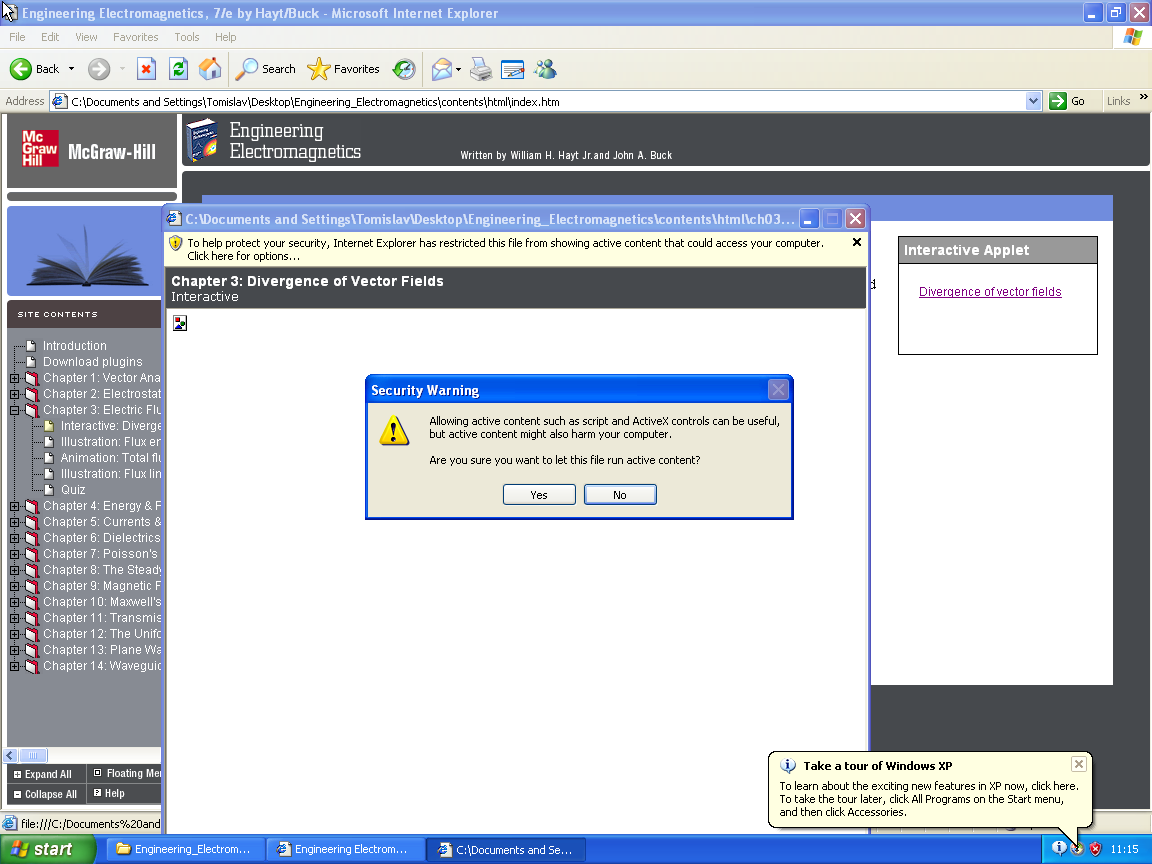Open the Favorites menu

(135, 37)
